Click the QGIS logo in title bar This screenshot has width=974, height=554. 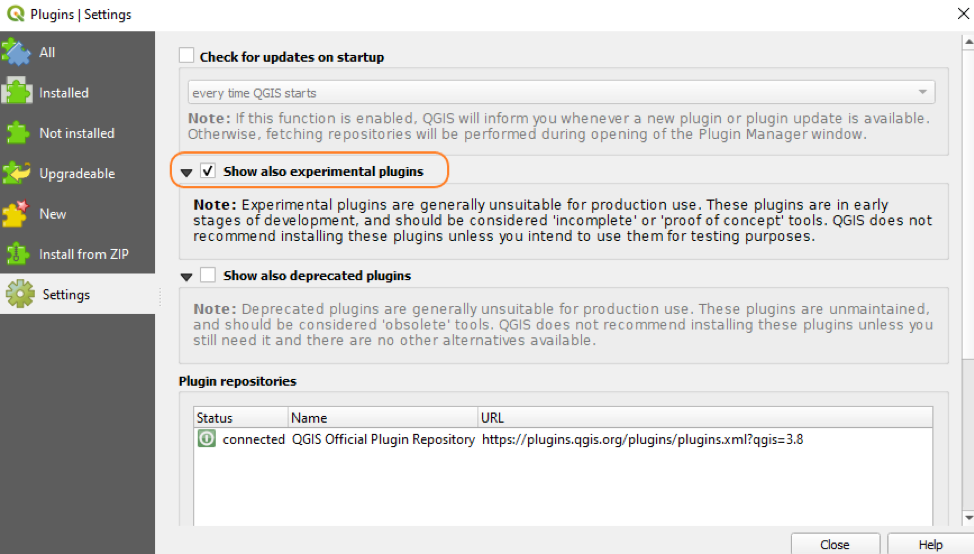[15, 14]
